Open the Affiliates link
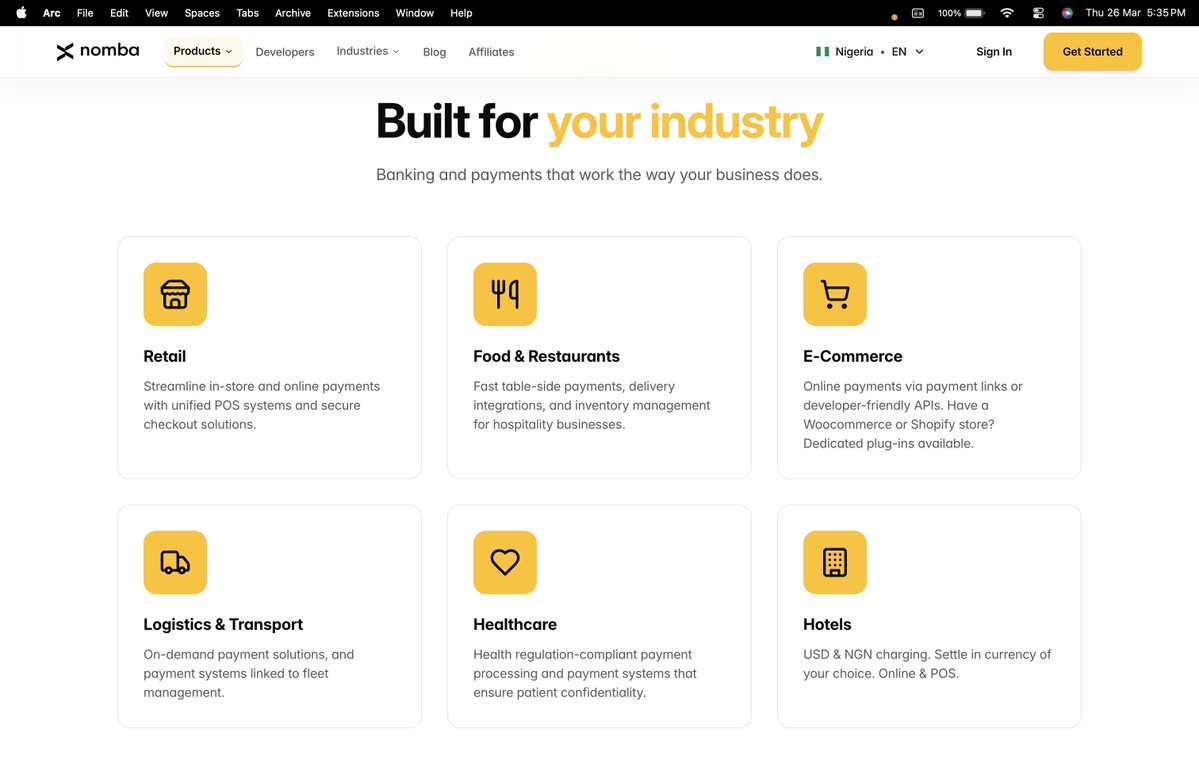The width and height of the screenshot is (1199, 779). (x=491, y=52)
